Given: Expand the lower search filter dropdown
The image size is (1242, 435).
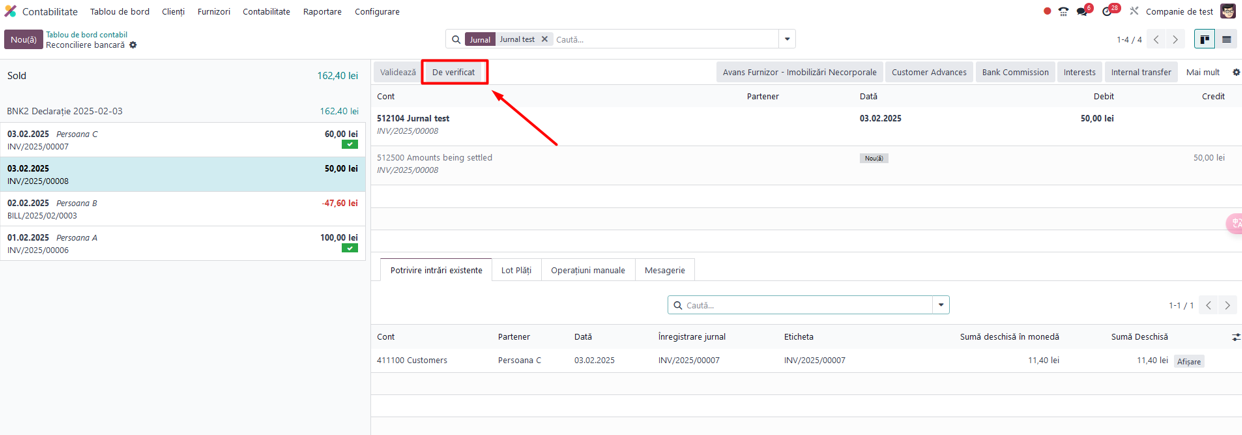Looking at the screenshot, I should (x=940, y=305).
